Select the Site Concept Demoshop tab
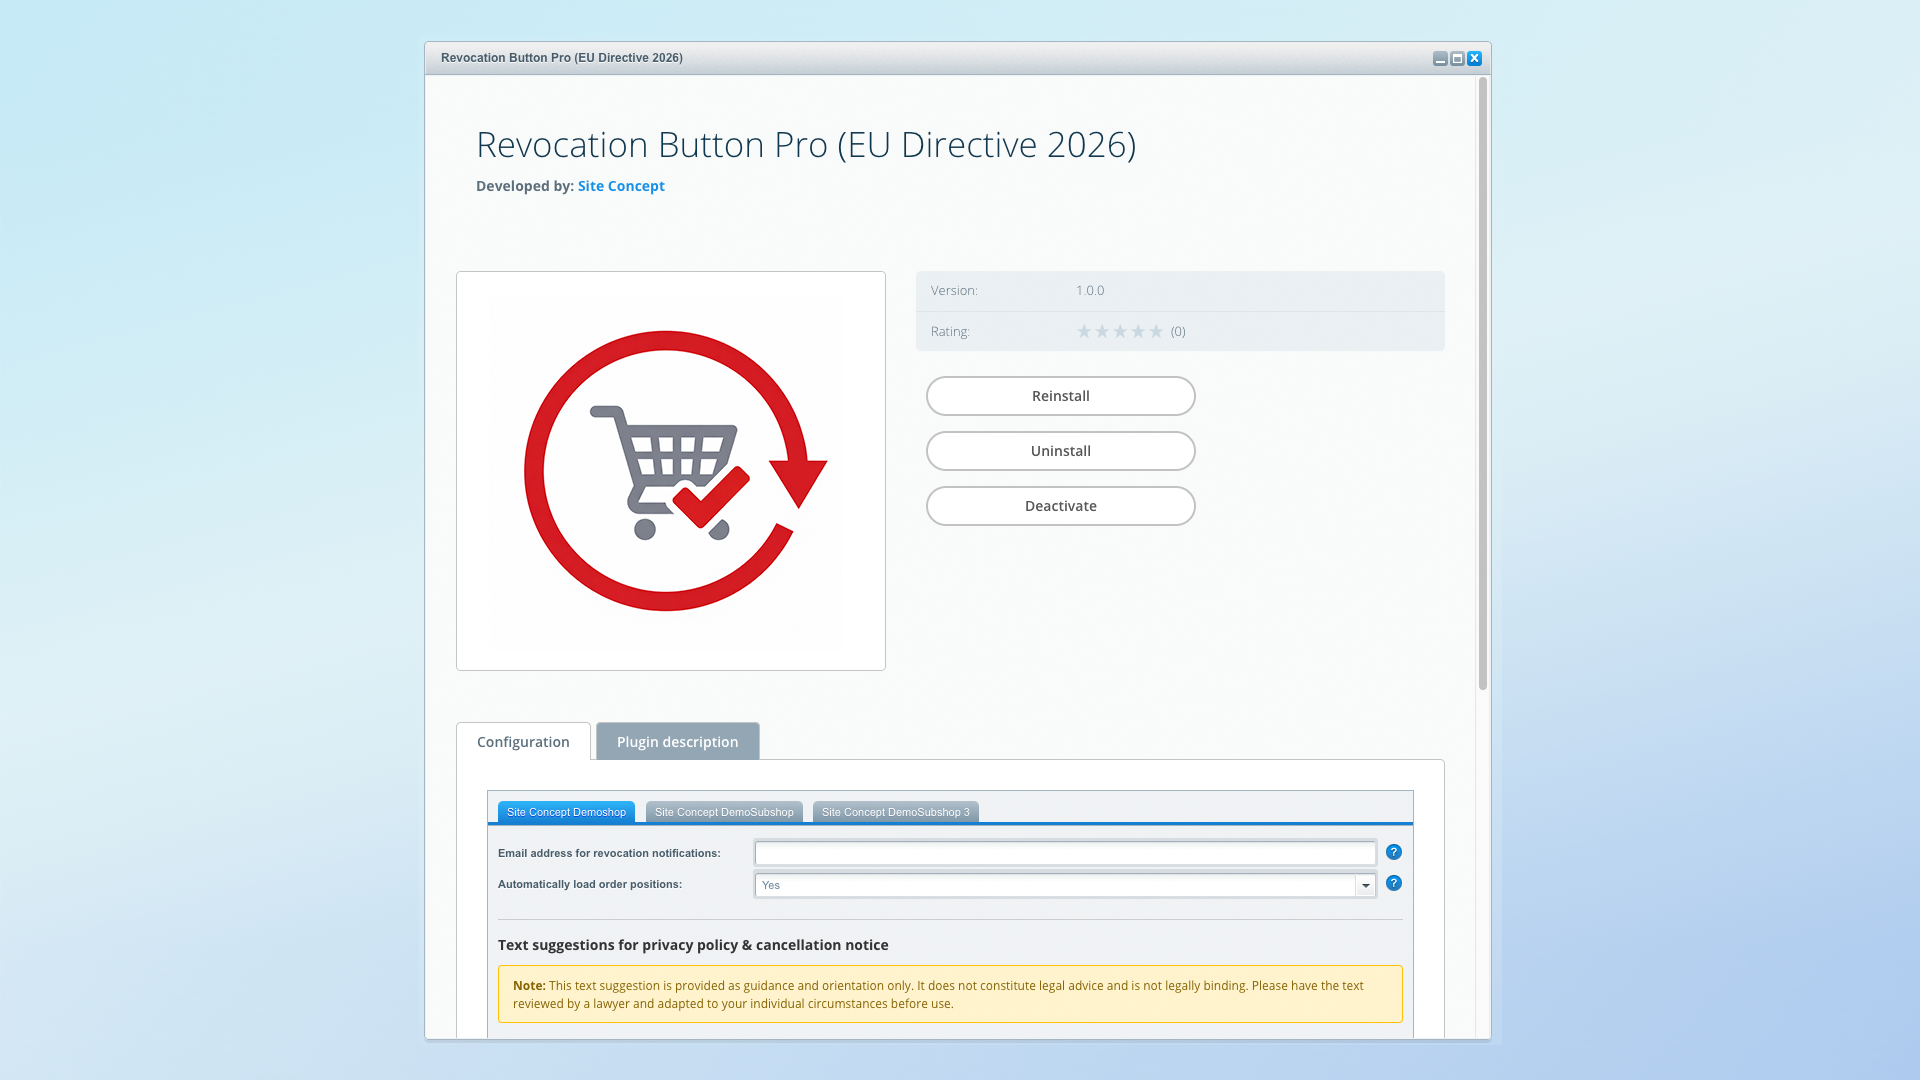Screen dimensions: 1920x1080 tap(566, 812)
